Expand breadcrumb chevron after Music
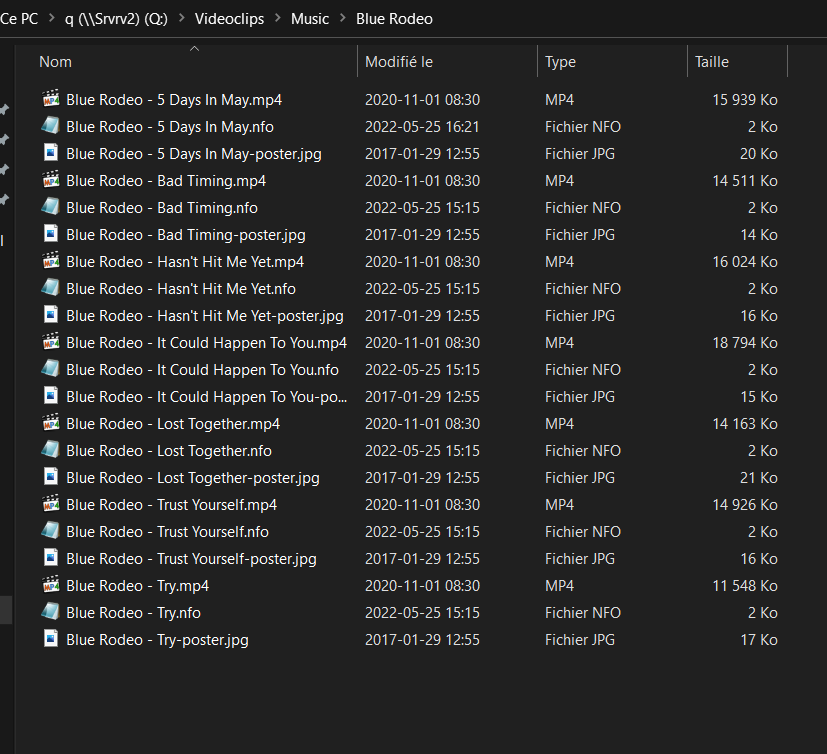 (343, 19)
